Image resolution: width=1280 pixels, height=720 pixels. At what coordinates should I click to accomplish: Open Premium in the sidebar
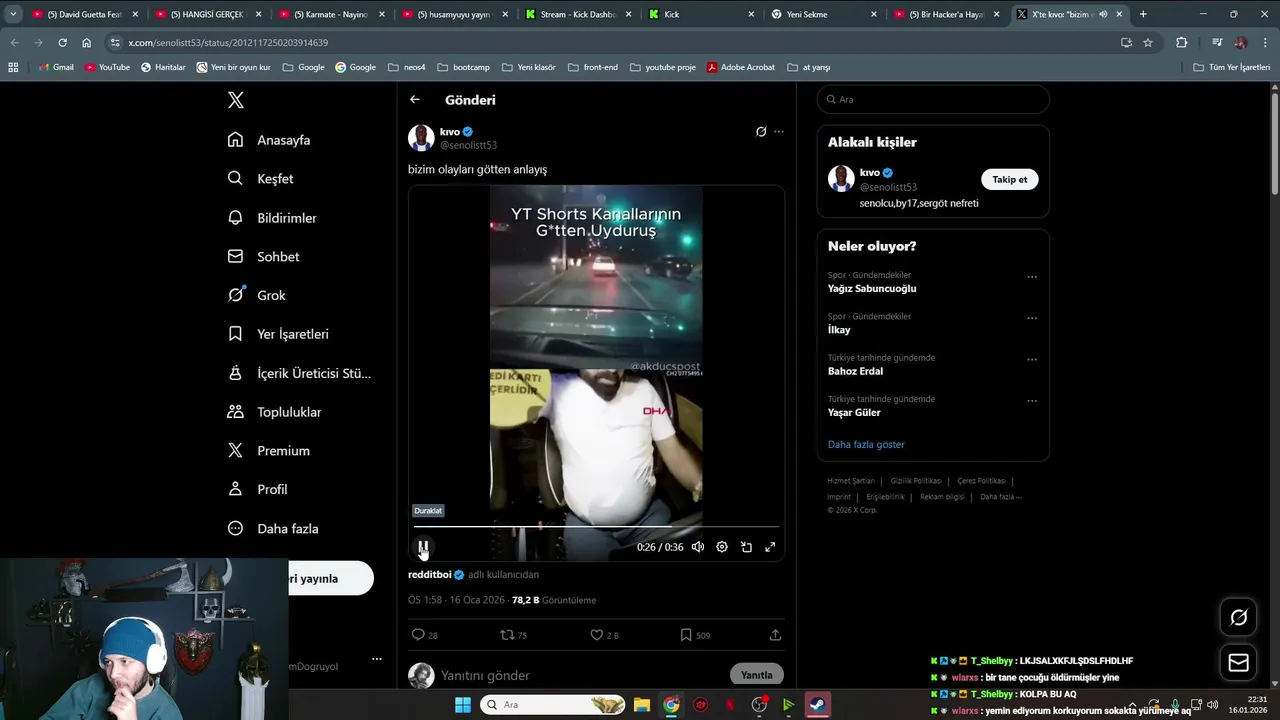click(x=268, y=451)
